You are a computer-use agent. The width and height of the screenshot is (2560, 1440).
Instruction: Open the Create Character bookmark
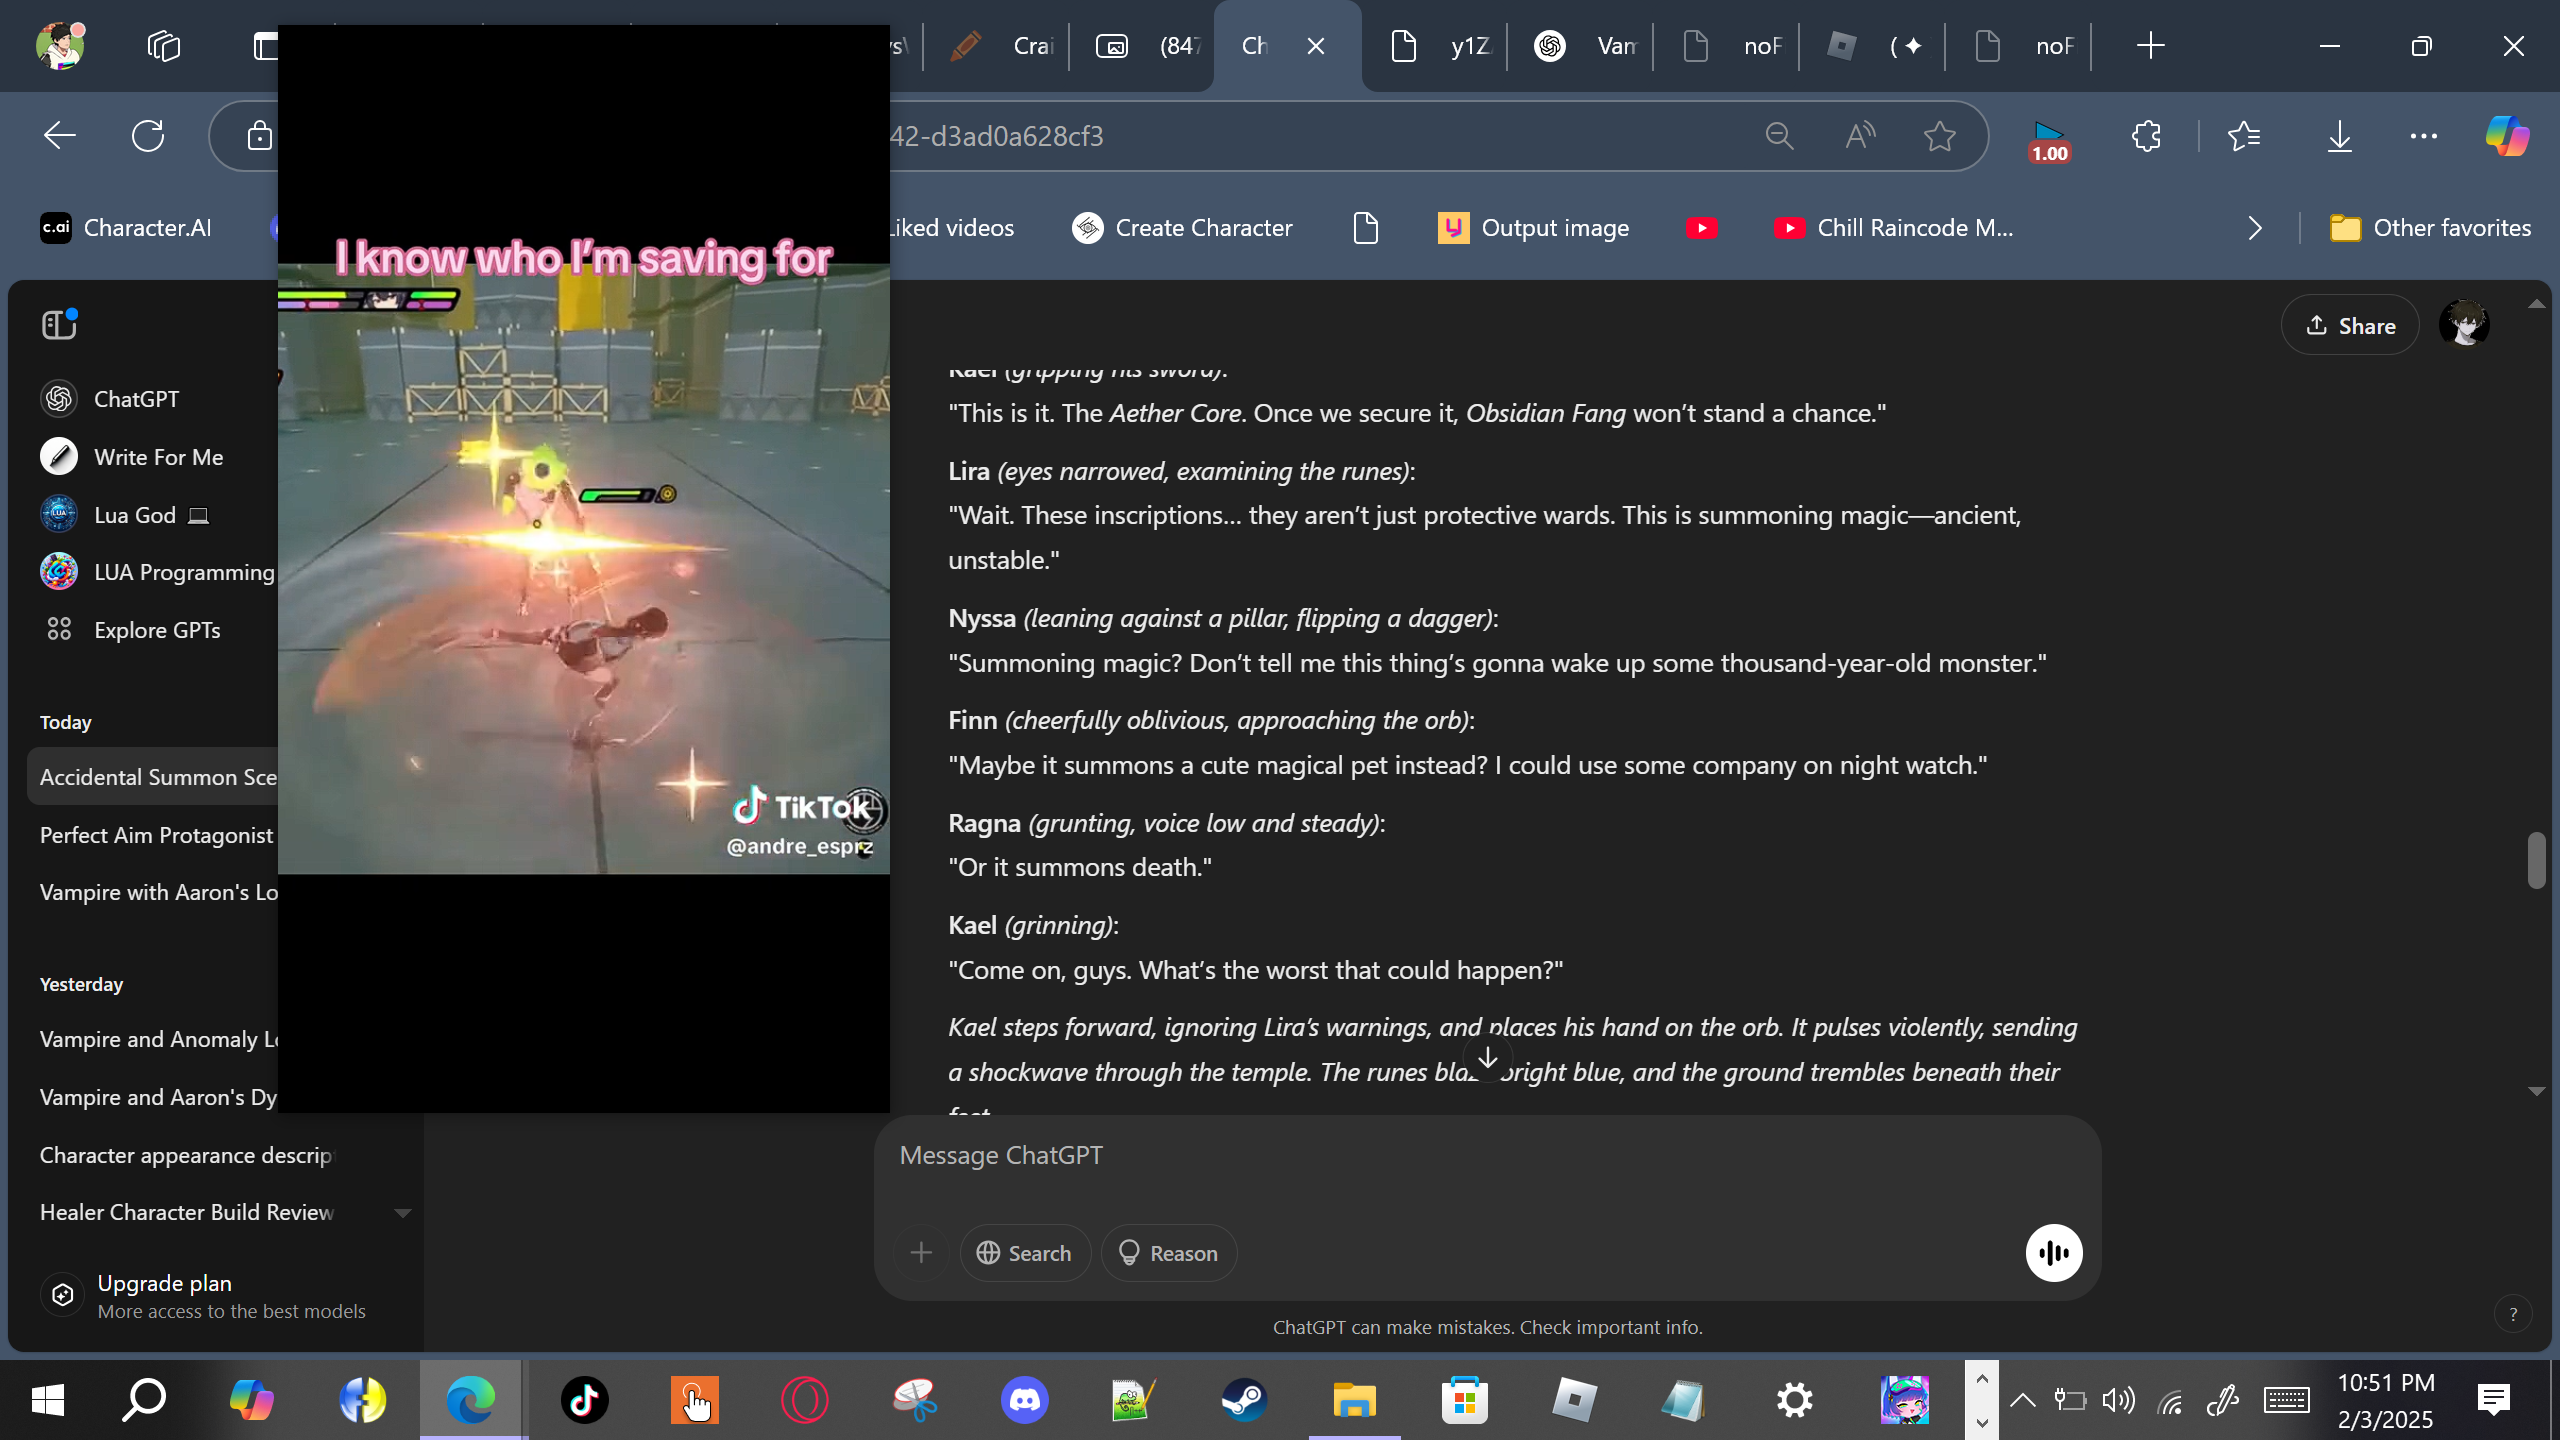(x=1182, y=228)
